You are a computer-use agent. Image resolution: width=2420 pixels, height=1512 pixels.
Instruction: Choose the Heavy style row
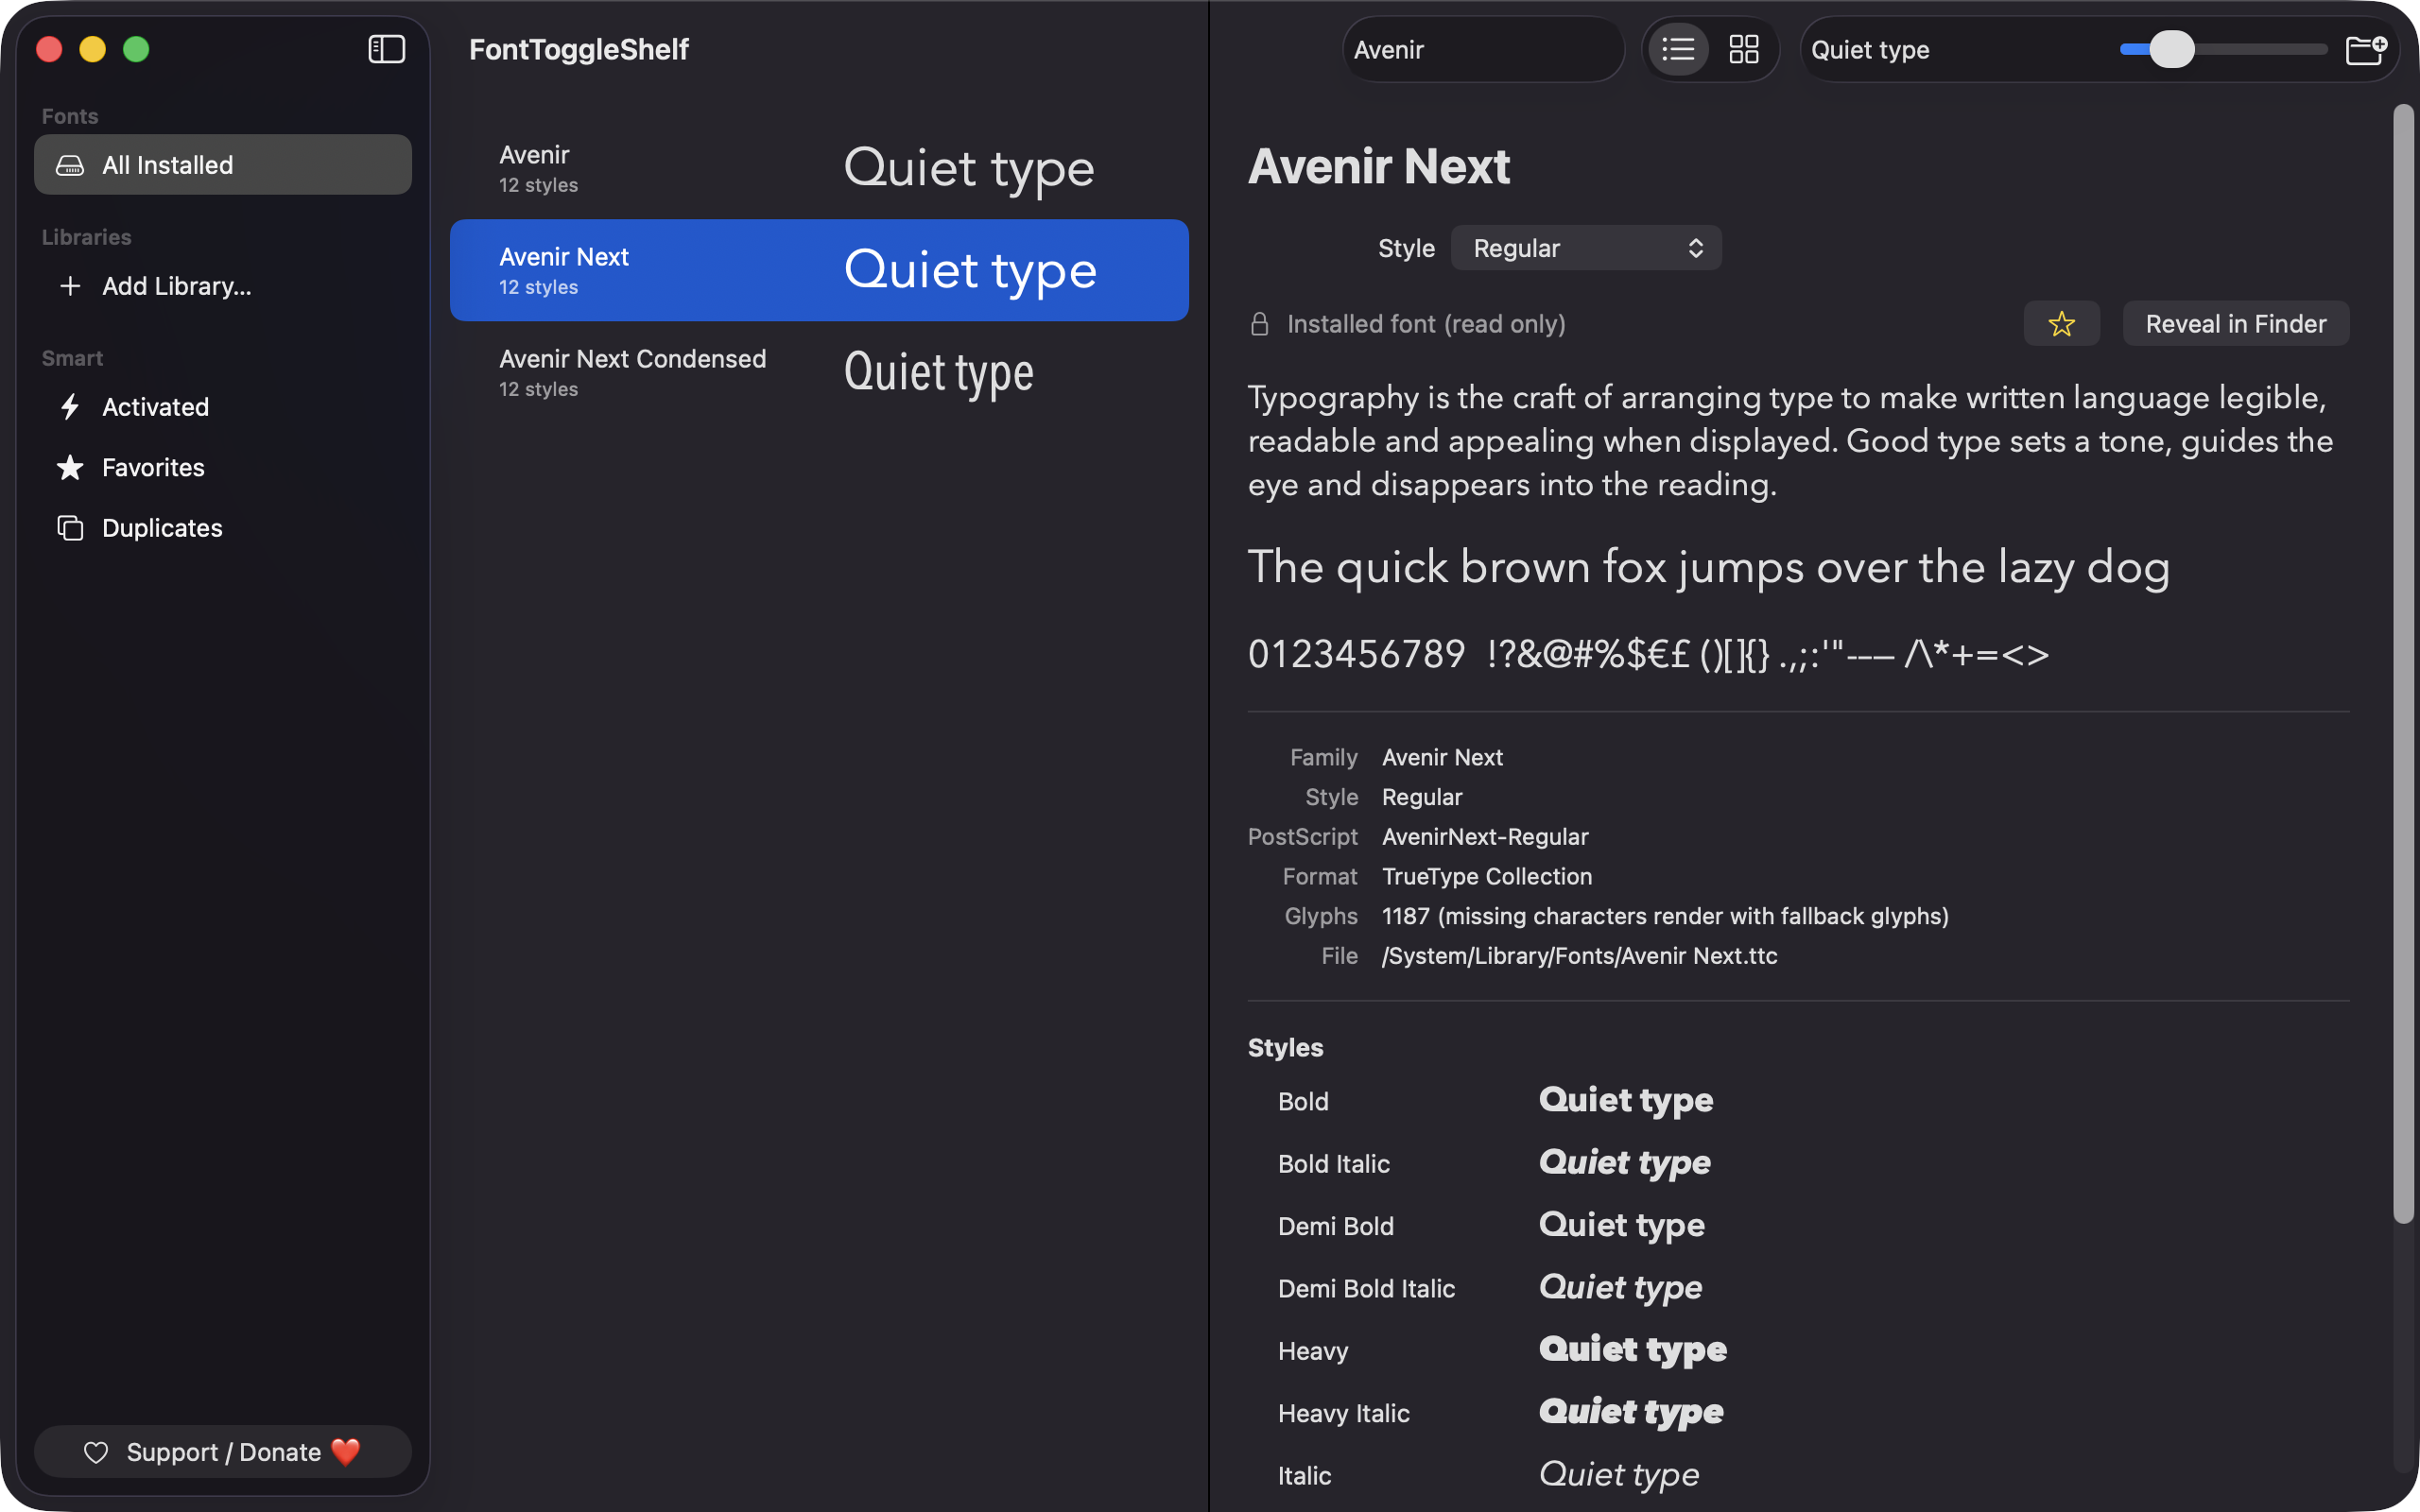click(1798, 1351)
